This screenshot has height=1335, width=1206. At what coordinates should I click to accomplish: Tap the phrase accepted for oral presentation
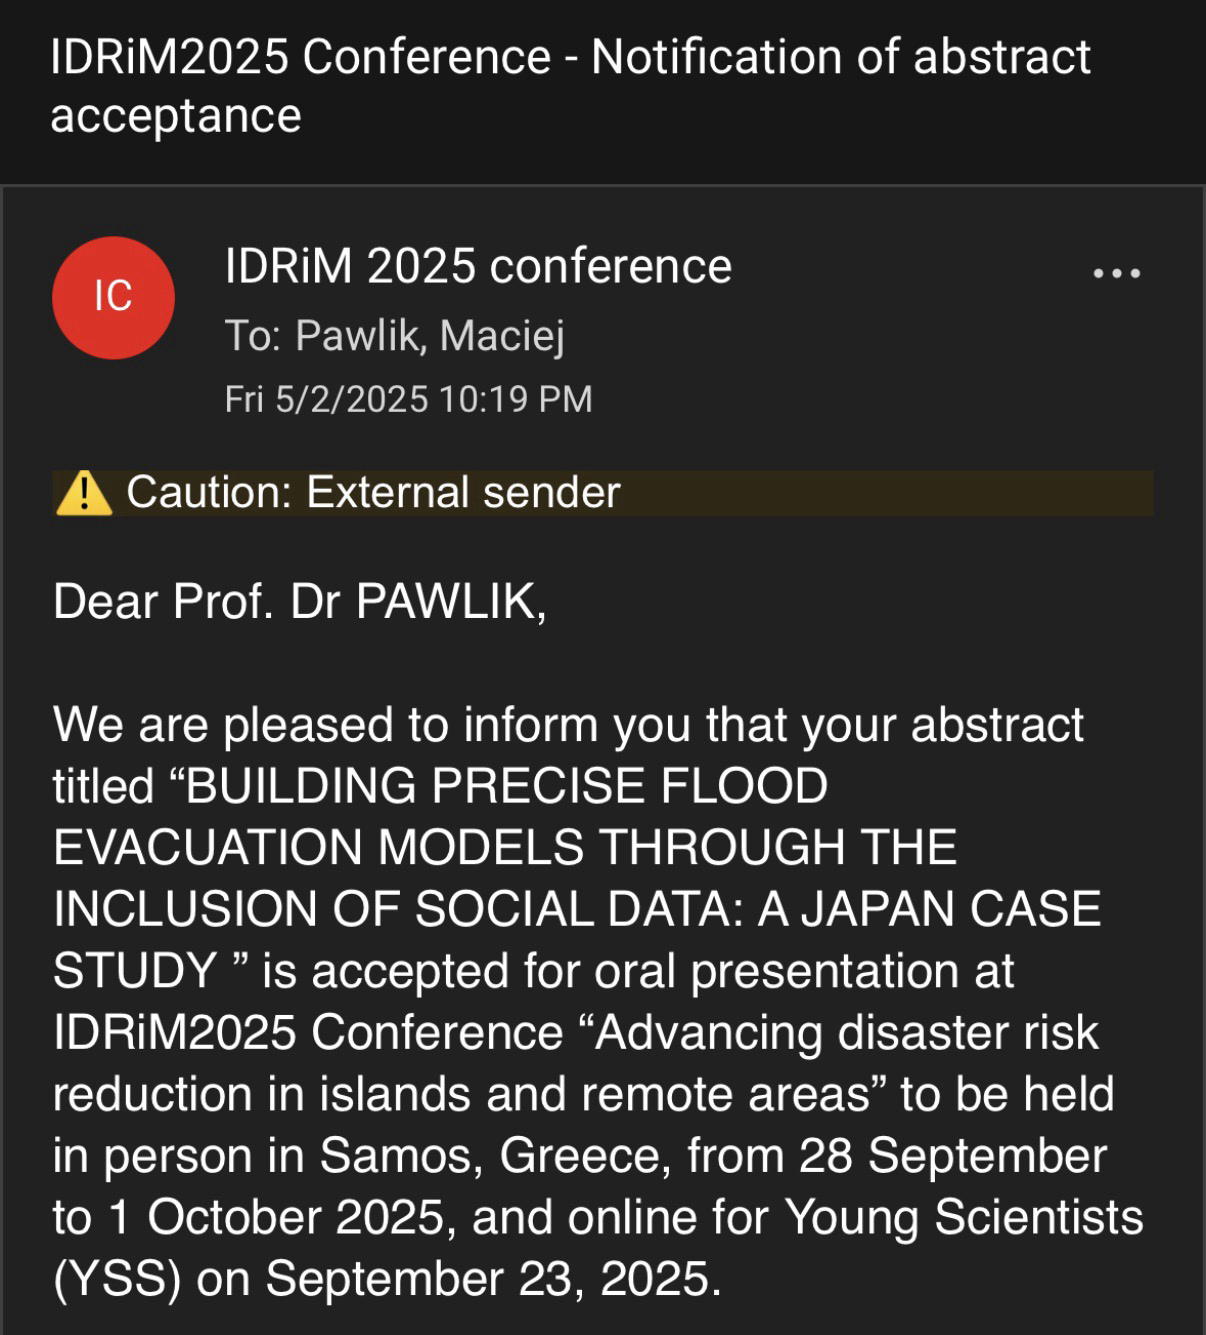[x=635, y=972]
